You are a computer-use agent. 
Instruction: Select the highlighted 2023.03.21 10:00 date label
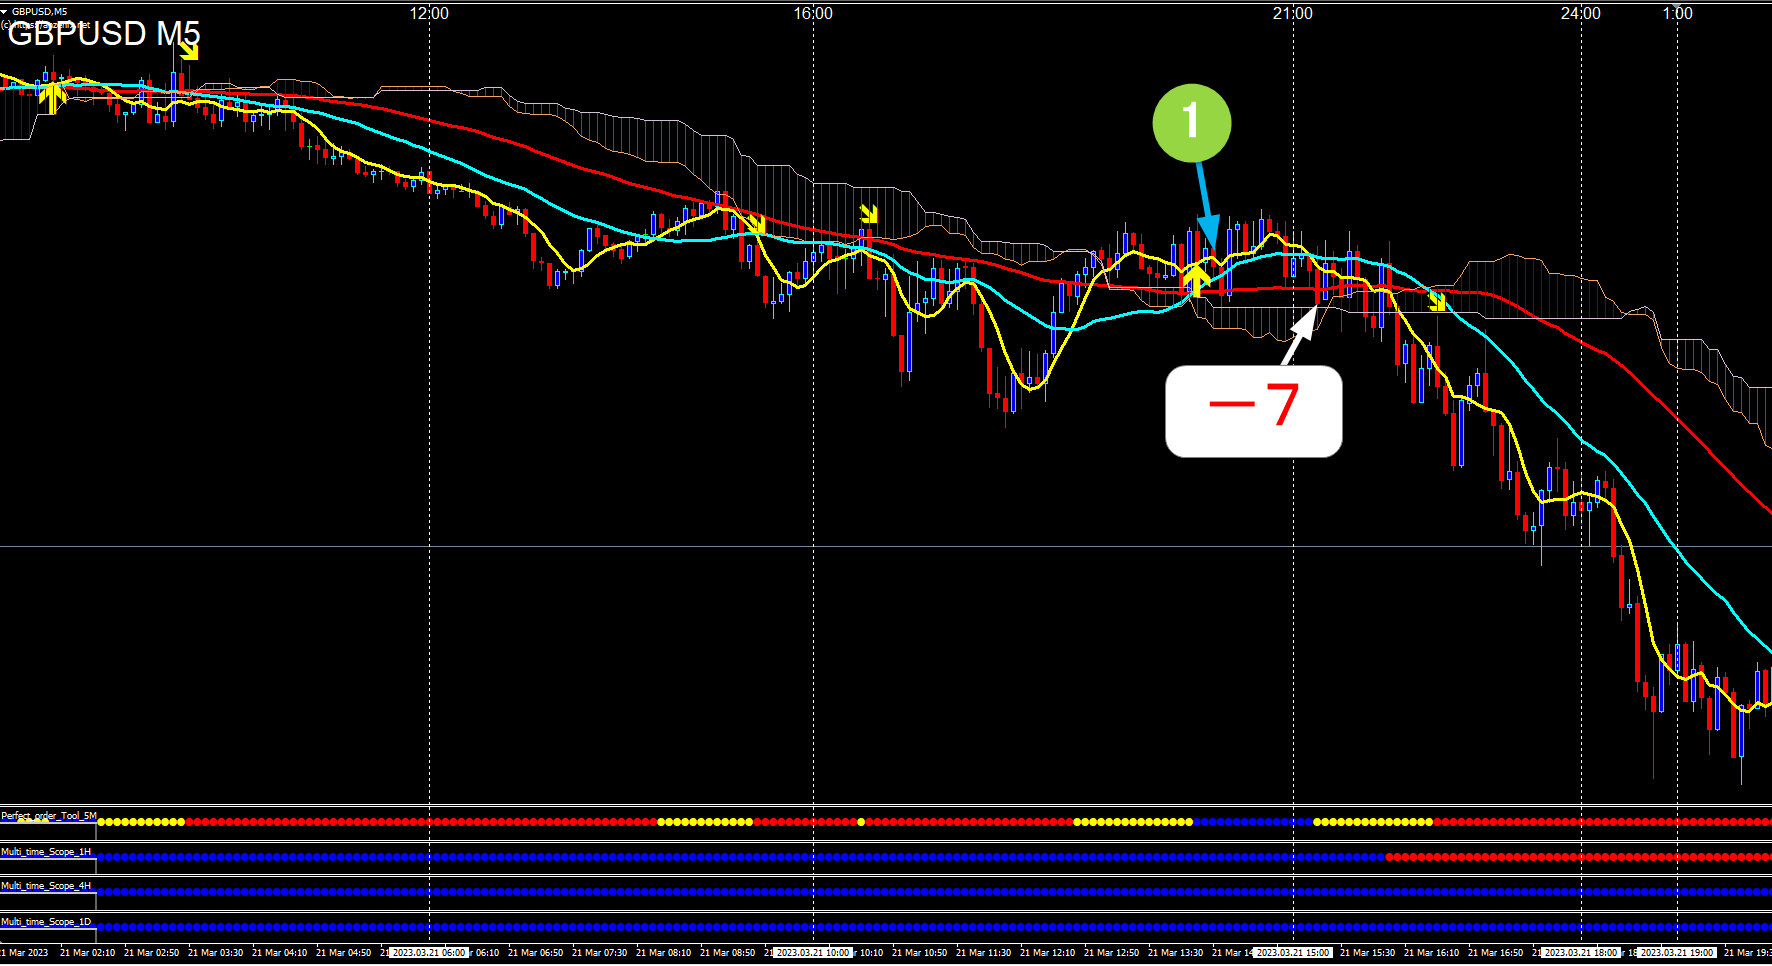(813, 953)
